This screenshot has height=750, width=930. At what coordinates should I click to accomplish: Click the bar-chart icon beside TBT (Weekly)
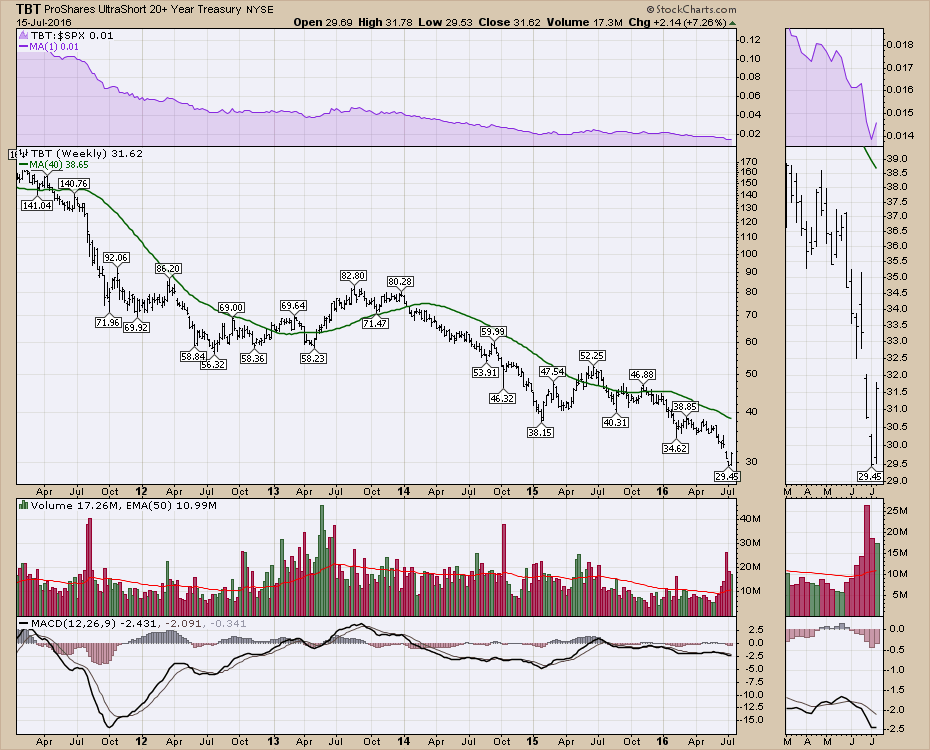click(x=24, y=154)
